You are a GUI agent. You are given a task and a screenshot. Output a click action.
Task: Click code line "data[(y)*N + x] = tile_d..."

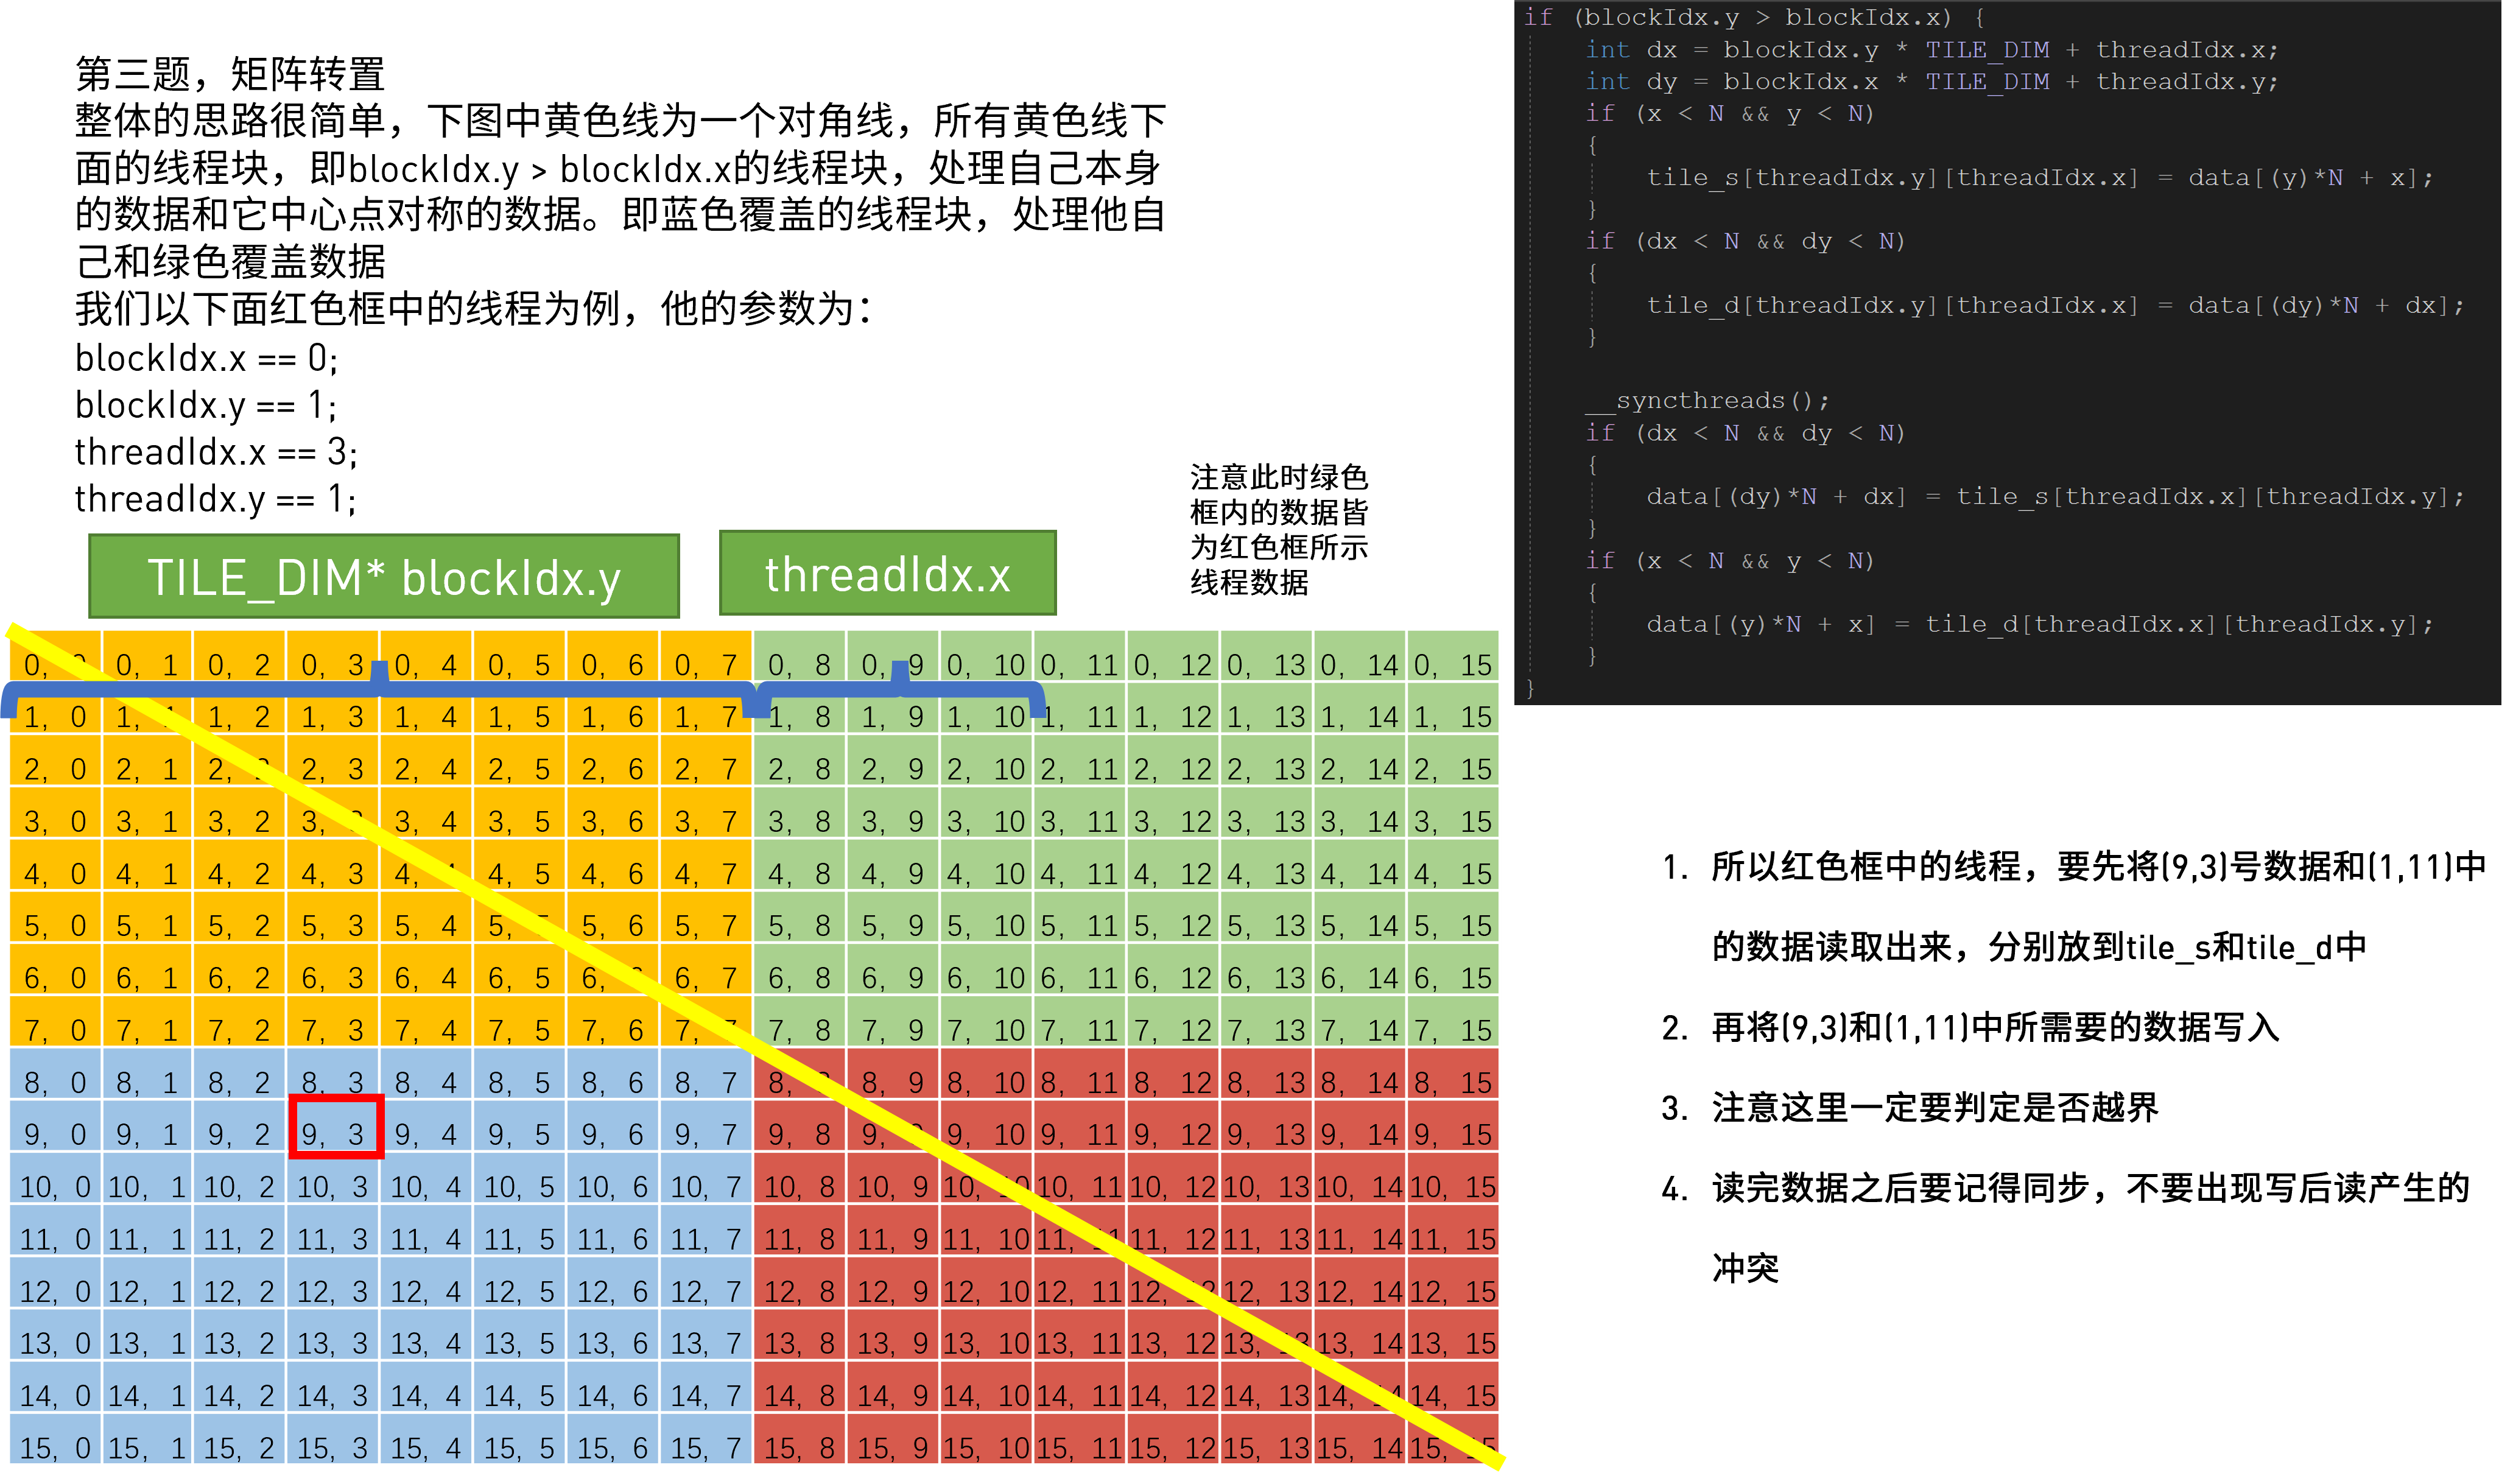point(2040,624)
